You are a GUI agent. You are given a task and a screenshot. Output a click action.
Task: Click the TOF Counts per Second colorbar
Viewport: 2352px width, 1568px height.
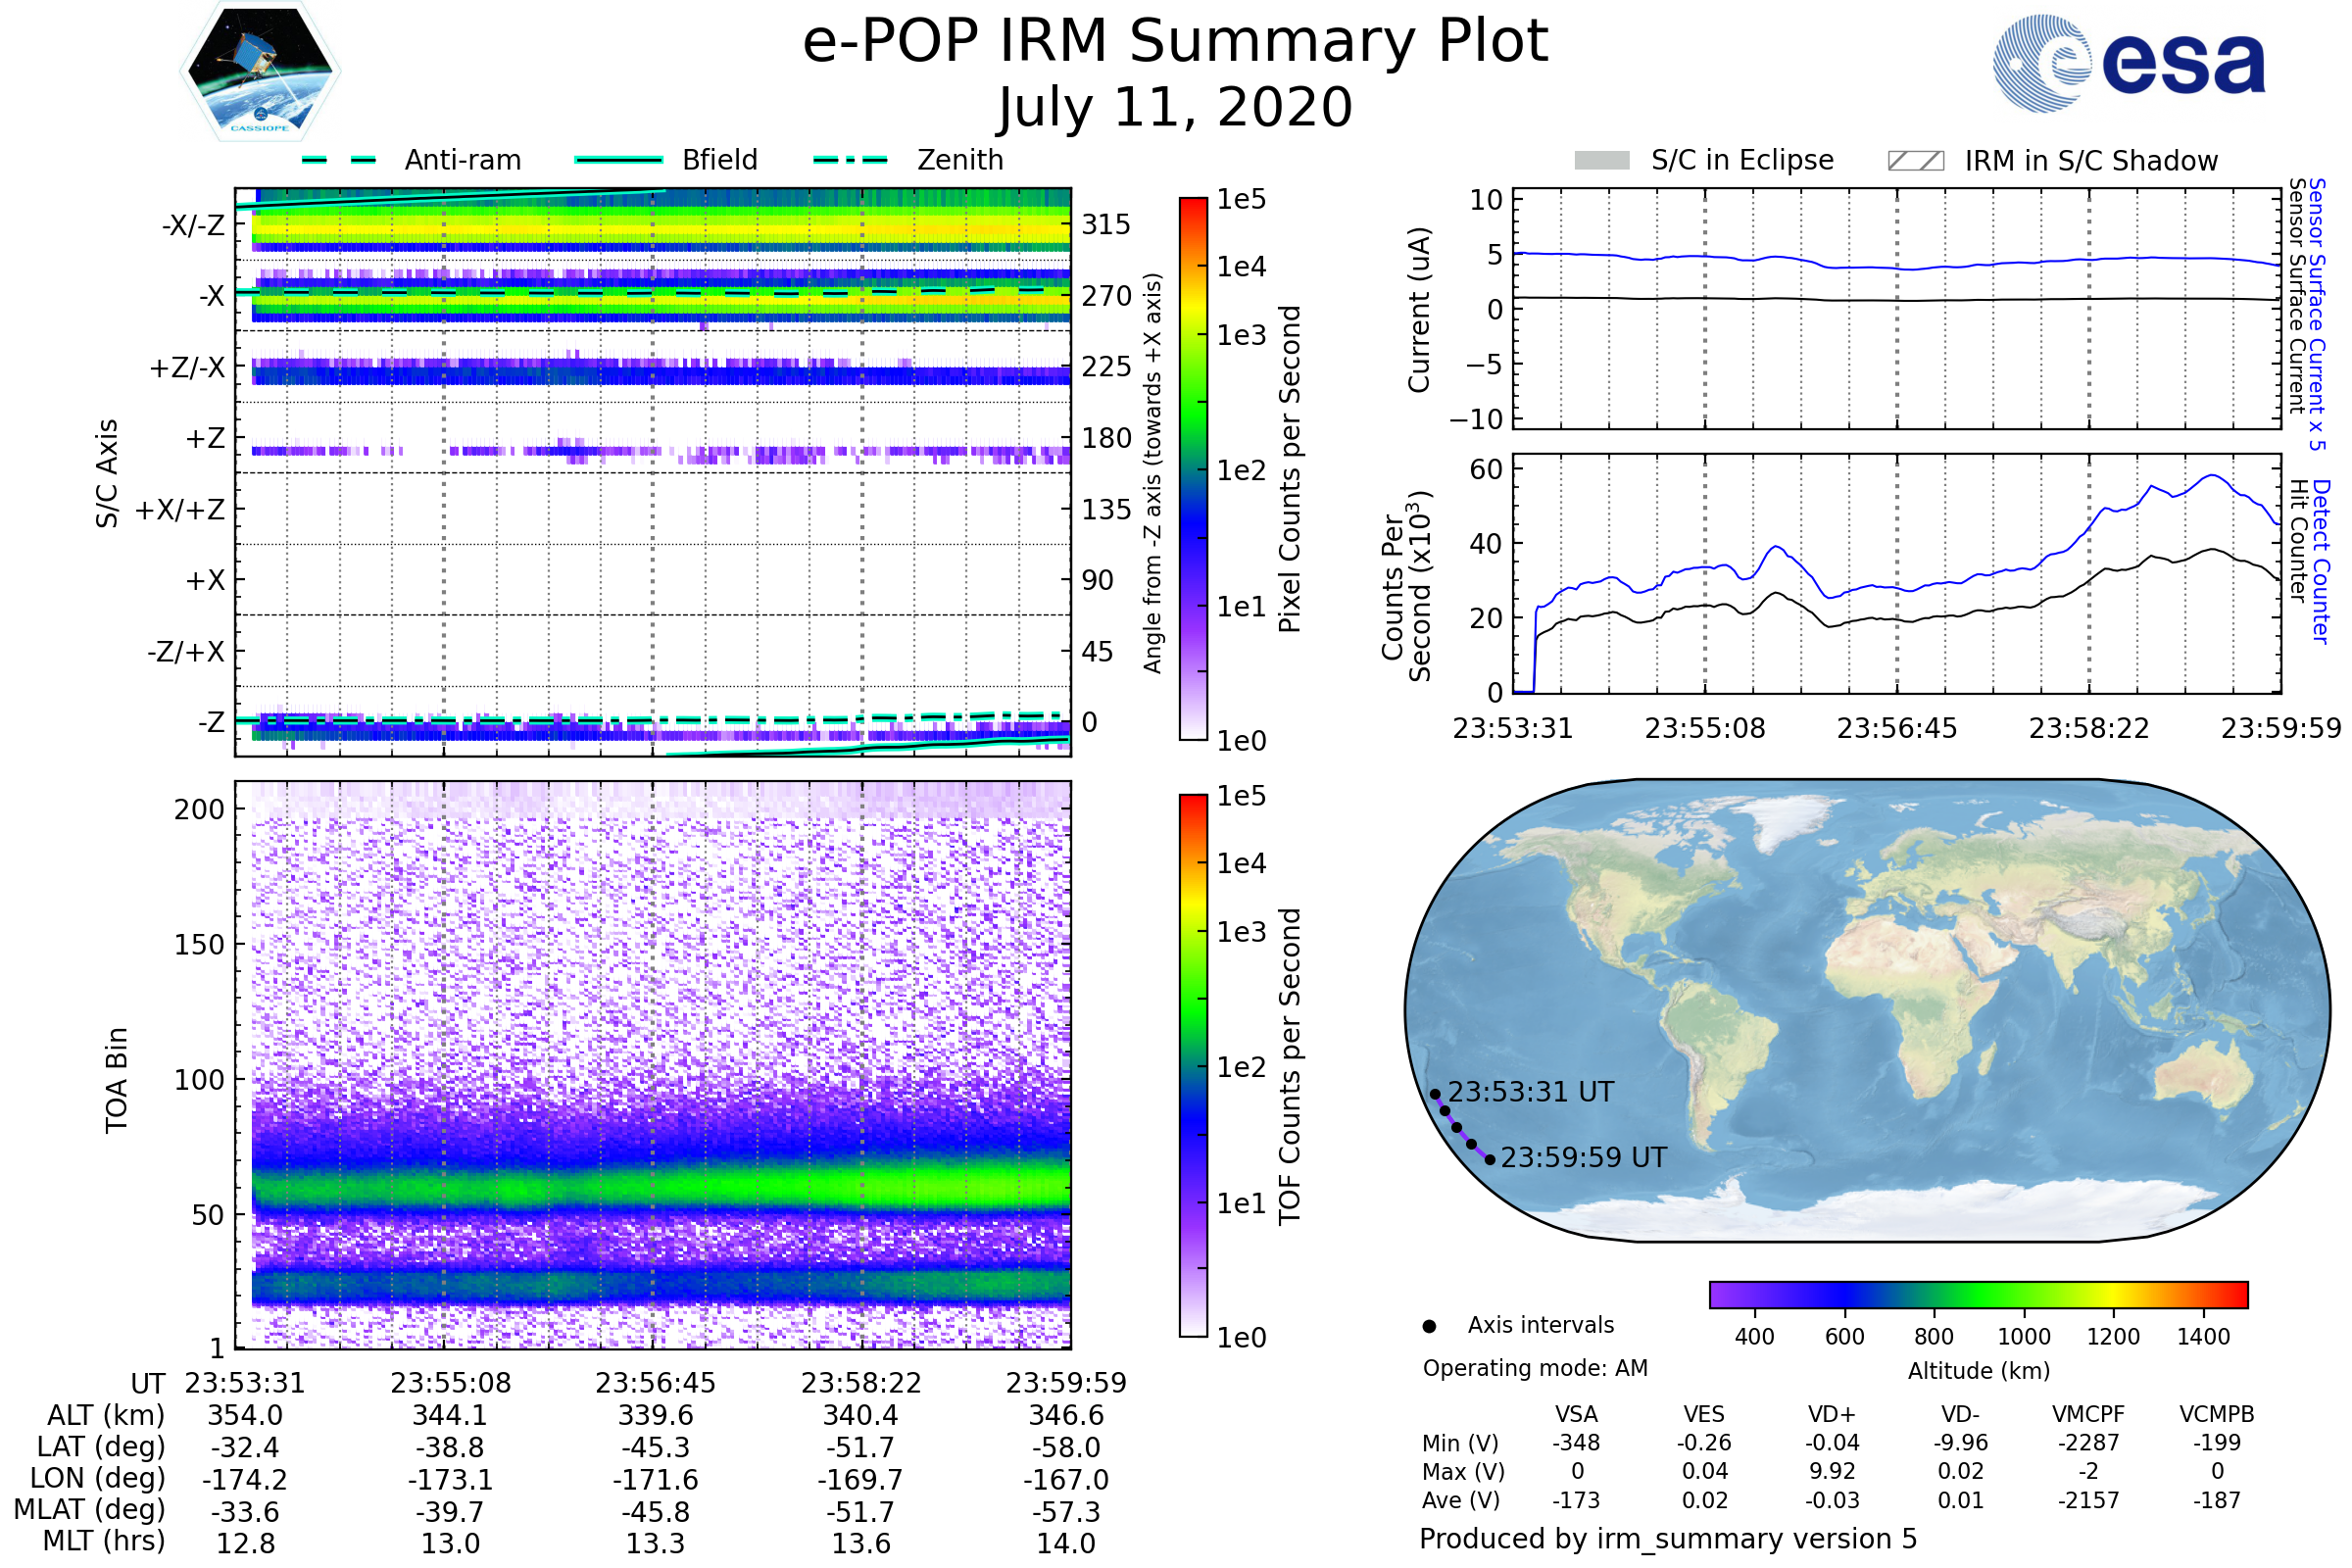coord(1193,1065)
